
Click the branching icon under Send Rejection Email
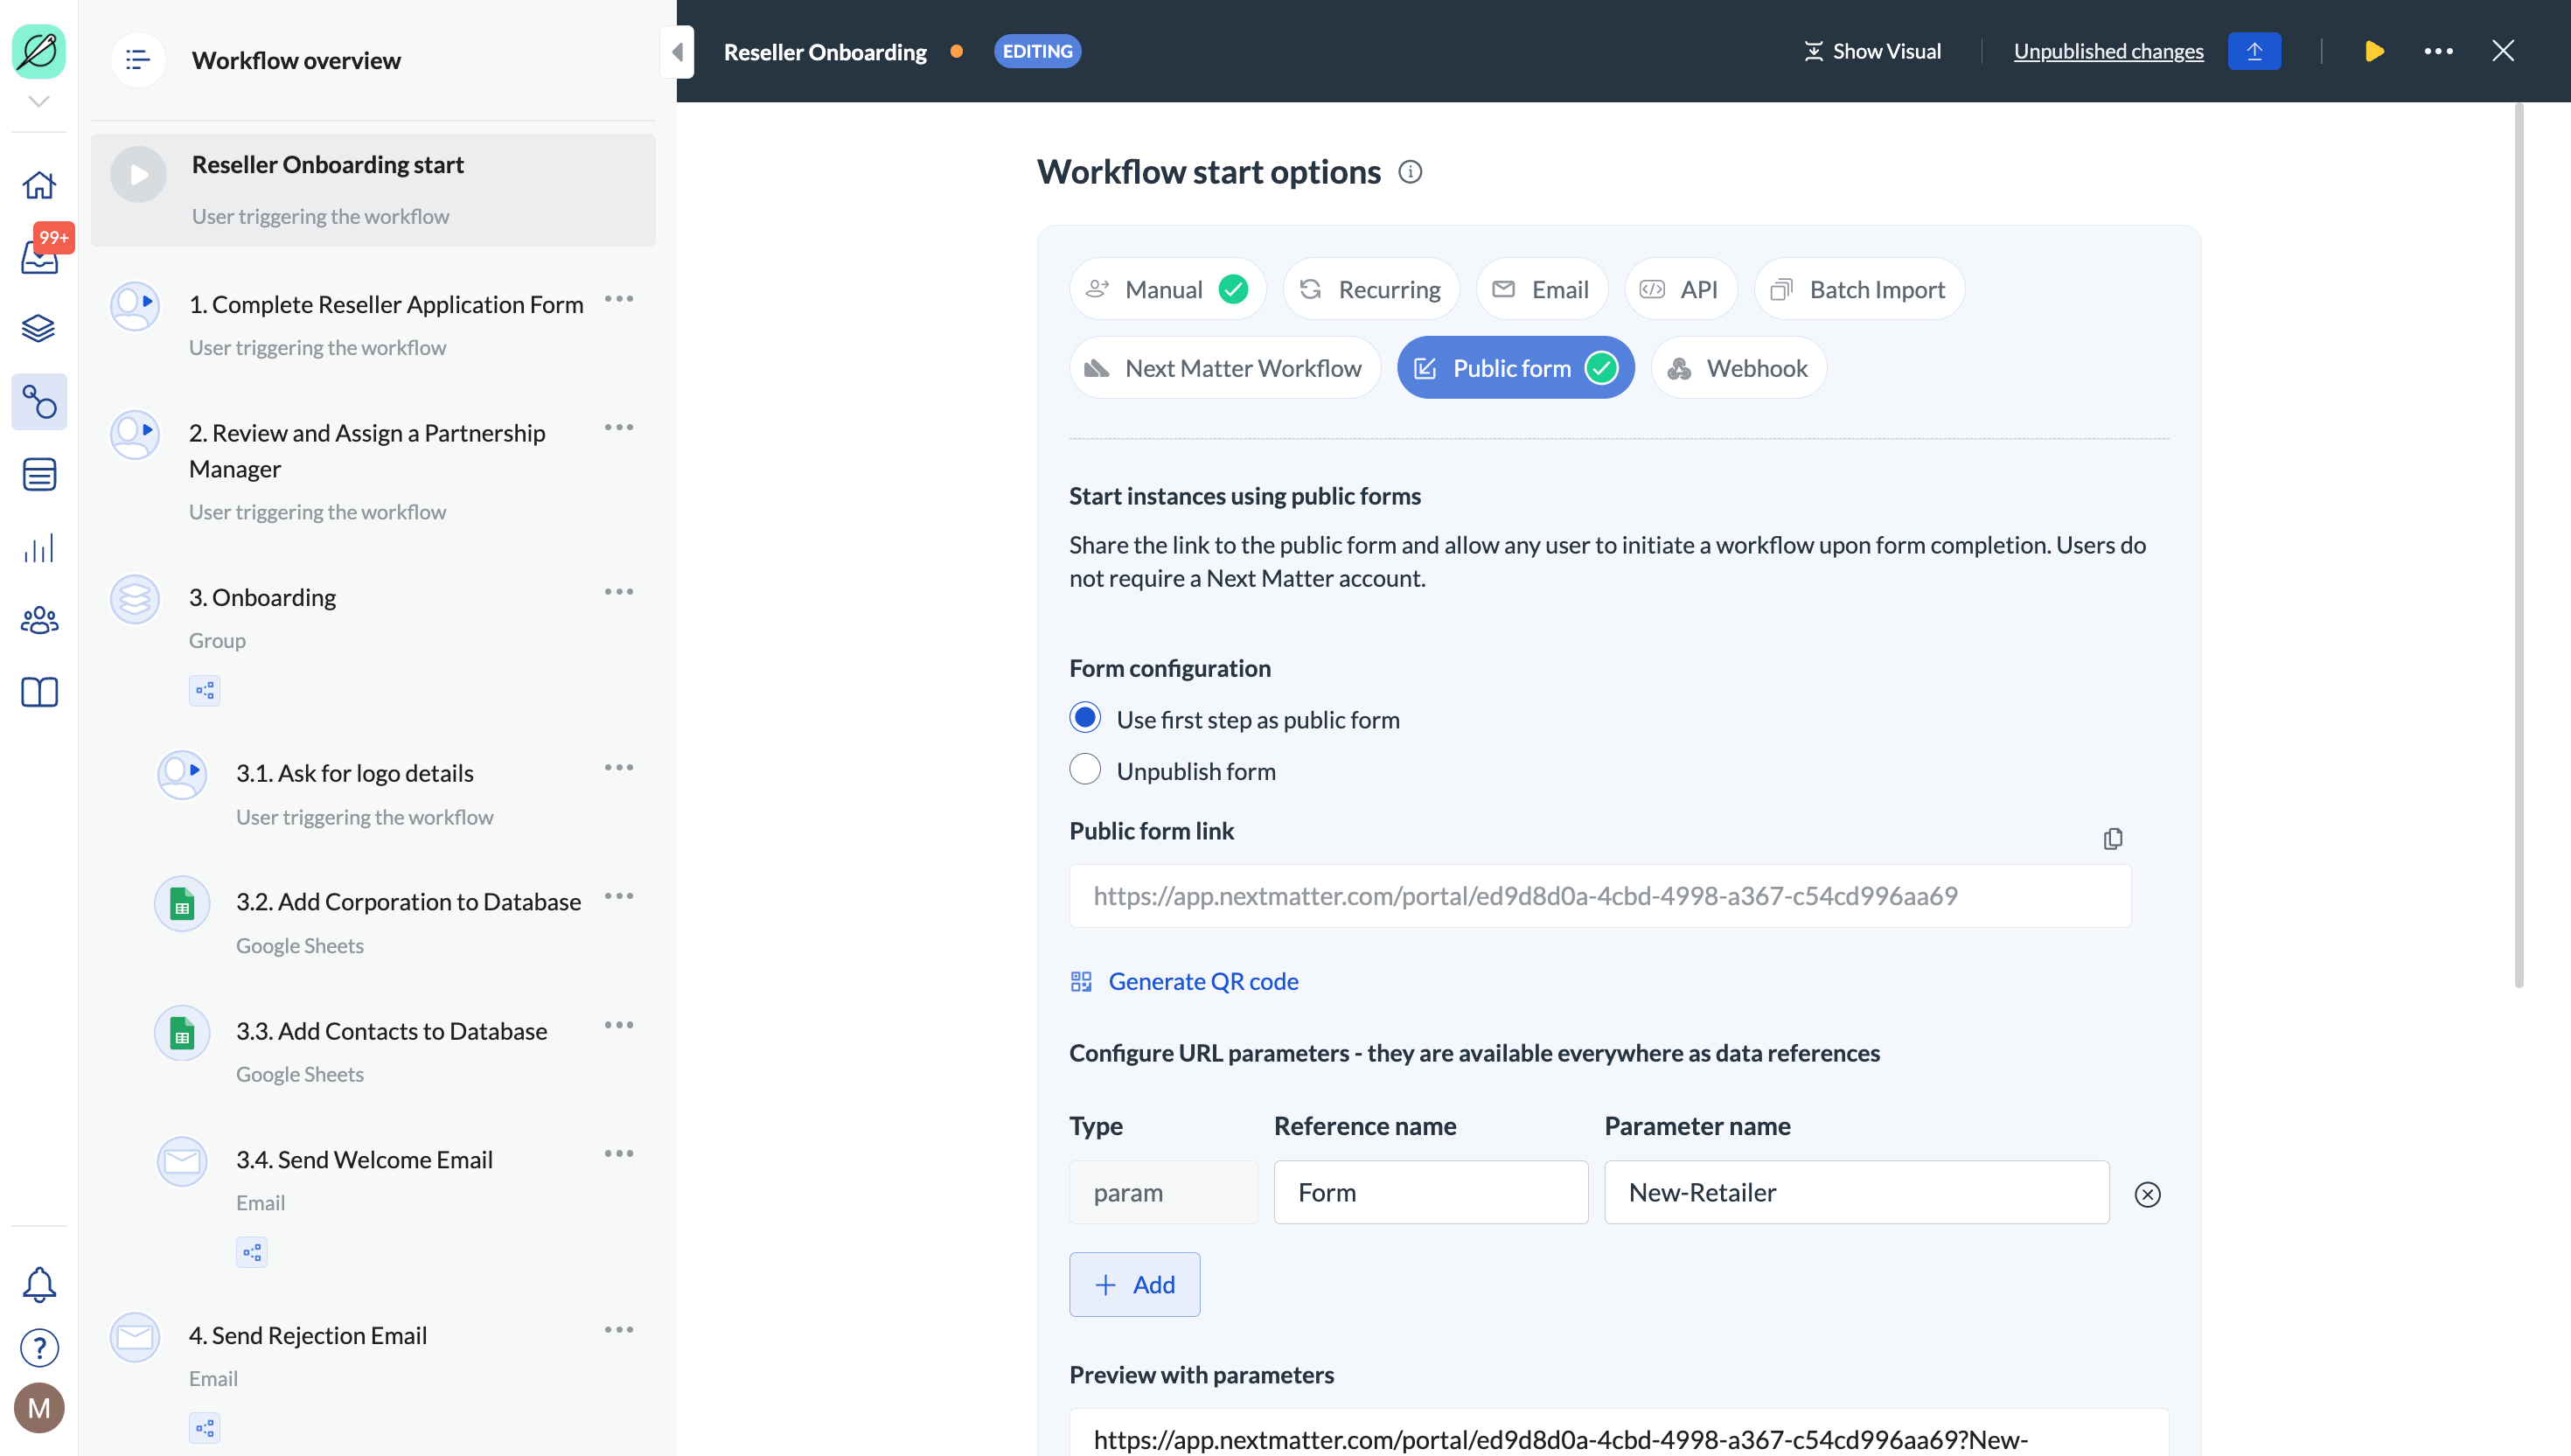pos(204,1428)
